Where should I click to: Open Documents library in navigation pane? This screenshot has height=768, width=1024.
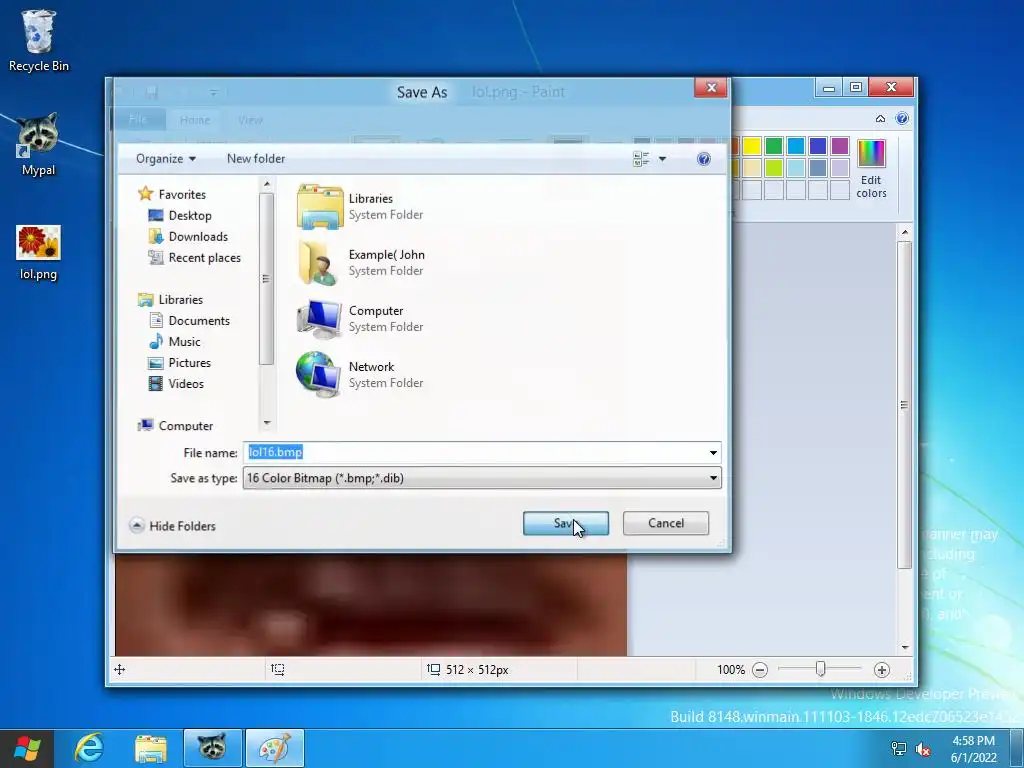point(189,321)
